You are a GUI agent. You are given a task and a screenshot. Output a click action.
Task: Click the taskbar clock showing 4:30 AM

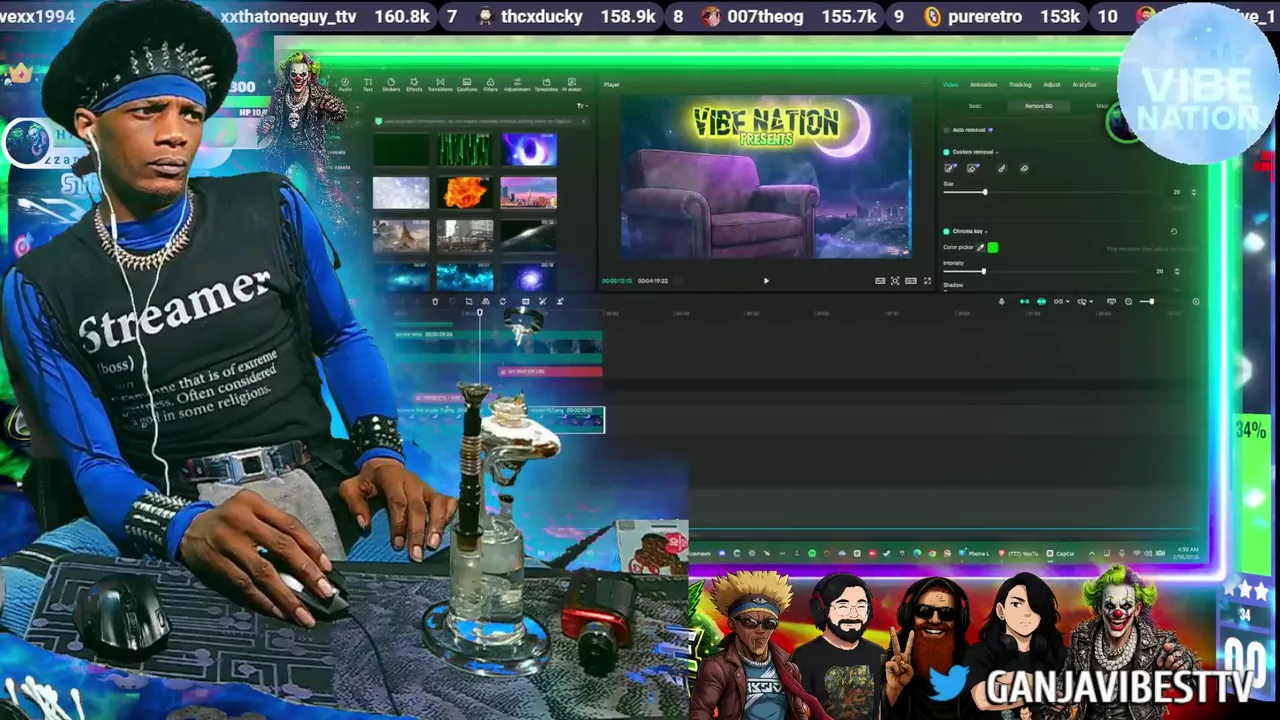[x=1190, y=552]
